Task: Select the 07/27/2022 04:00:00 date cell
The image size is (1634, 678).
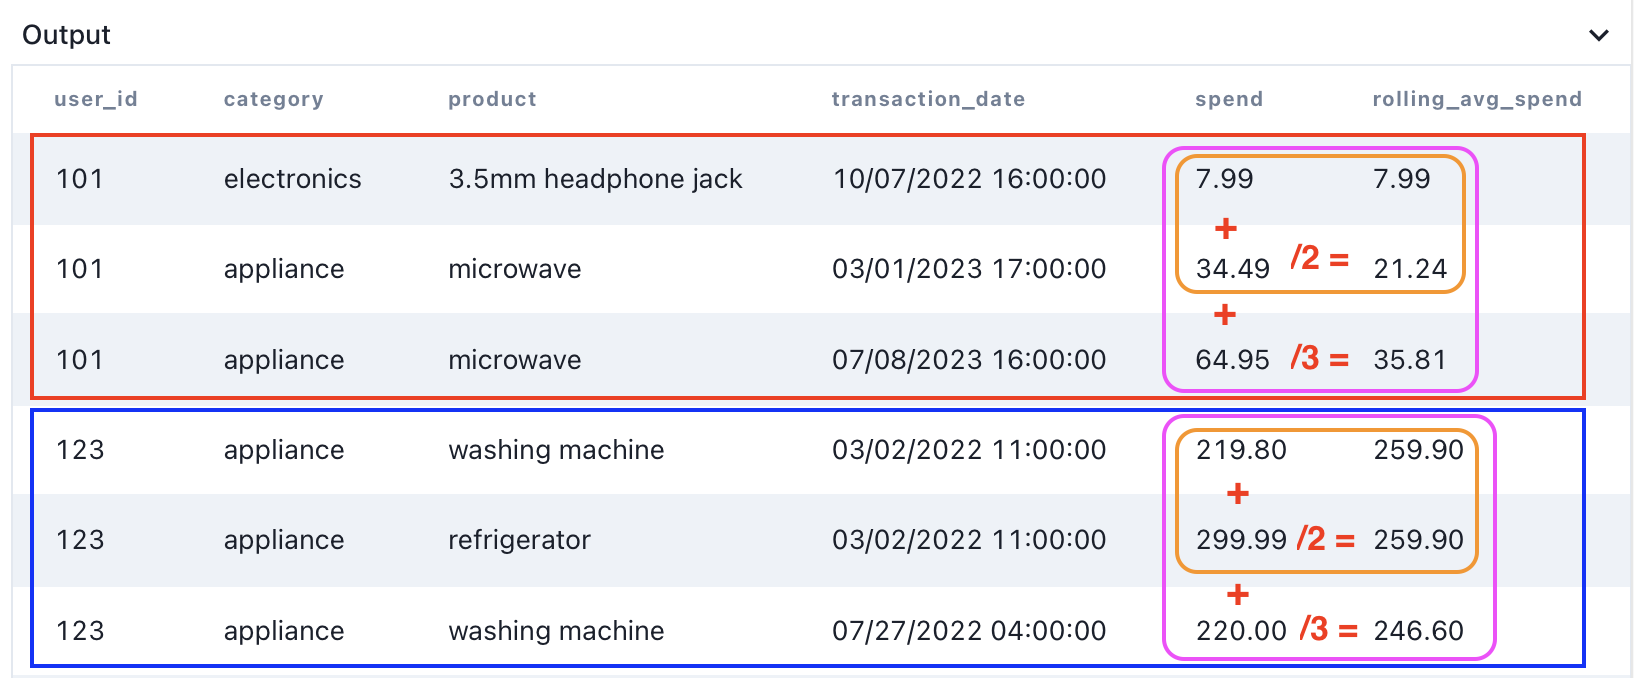Action: [969, 631]
